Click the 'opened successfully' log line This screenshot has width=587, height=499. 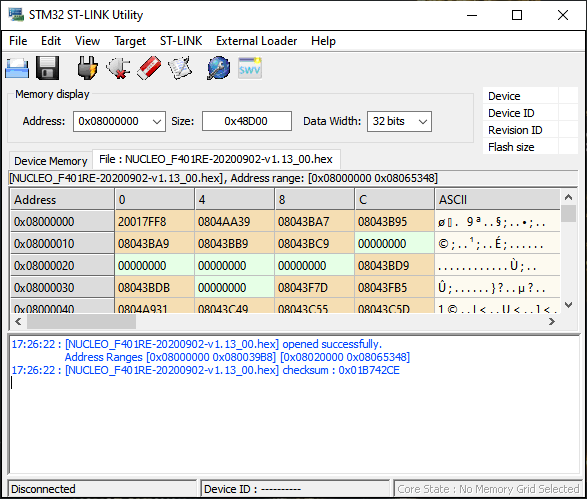point(197,344)
